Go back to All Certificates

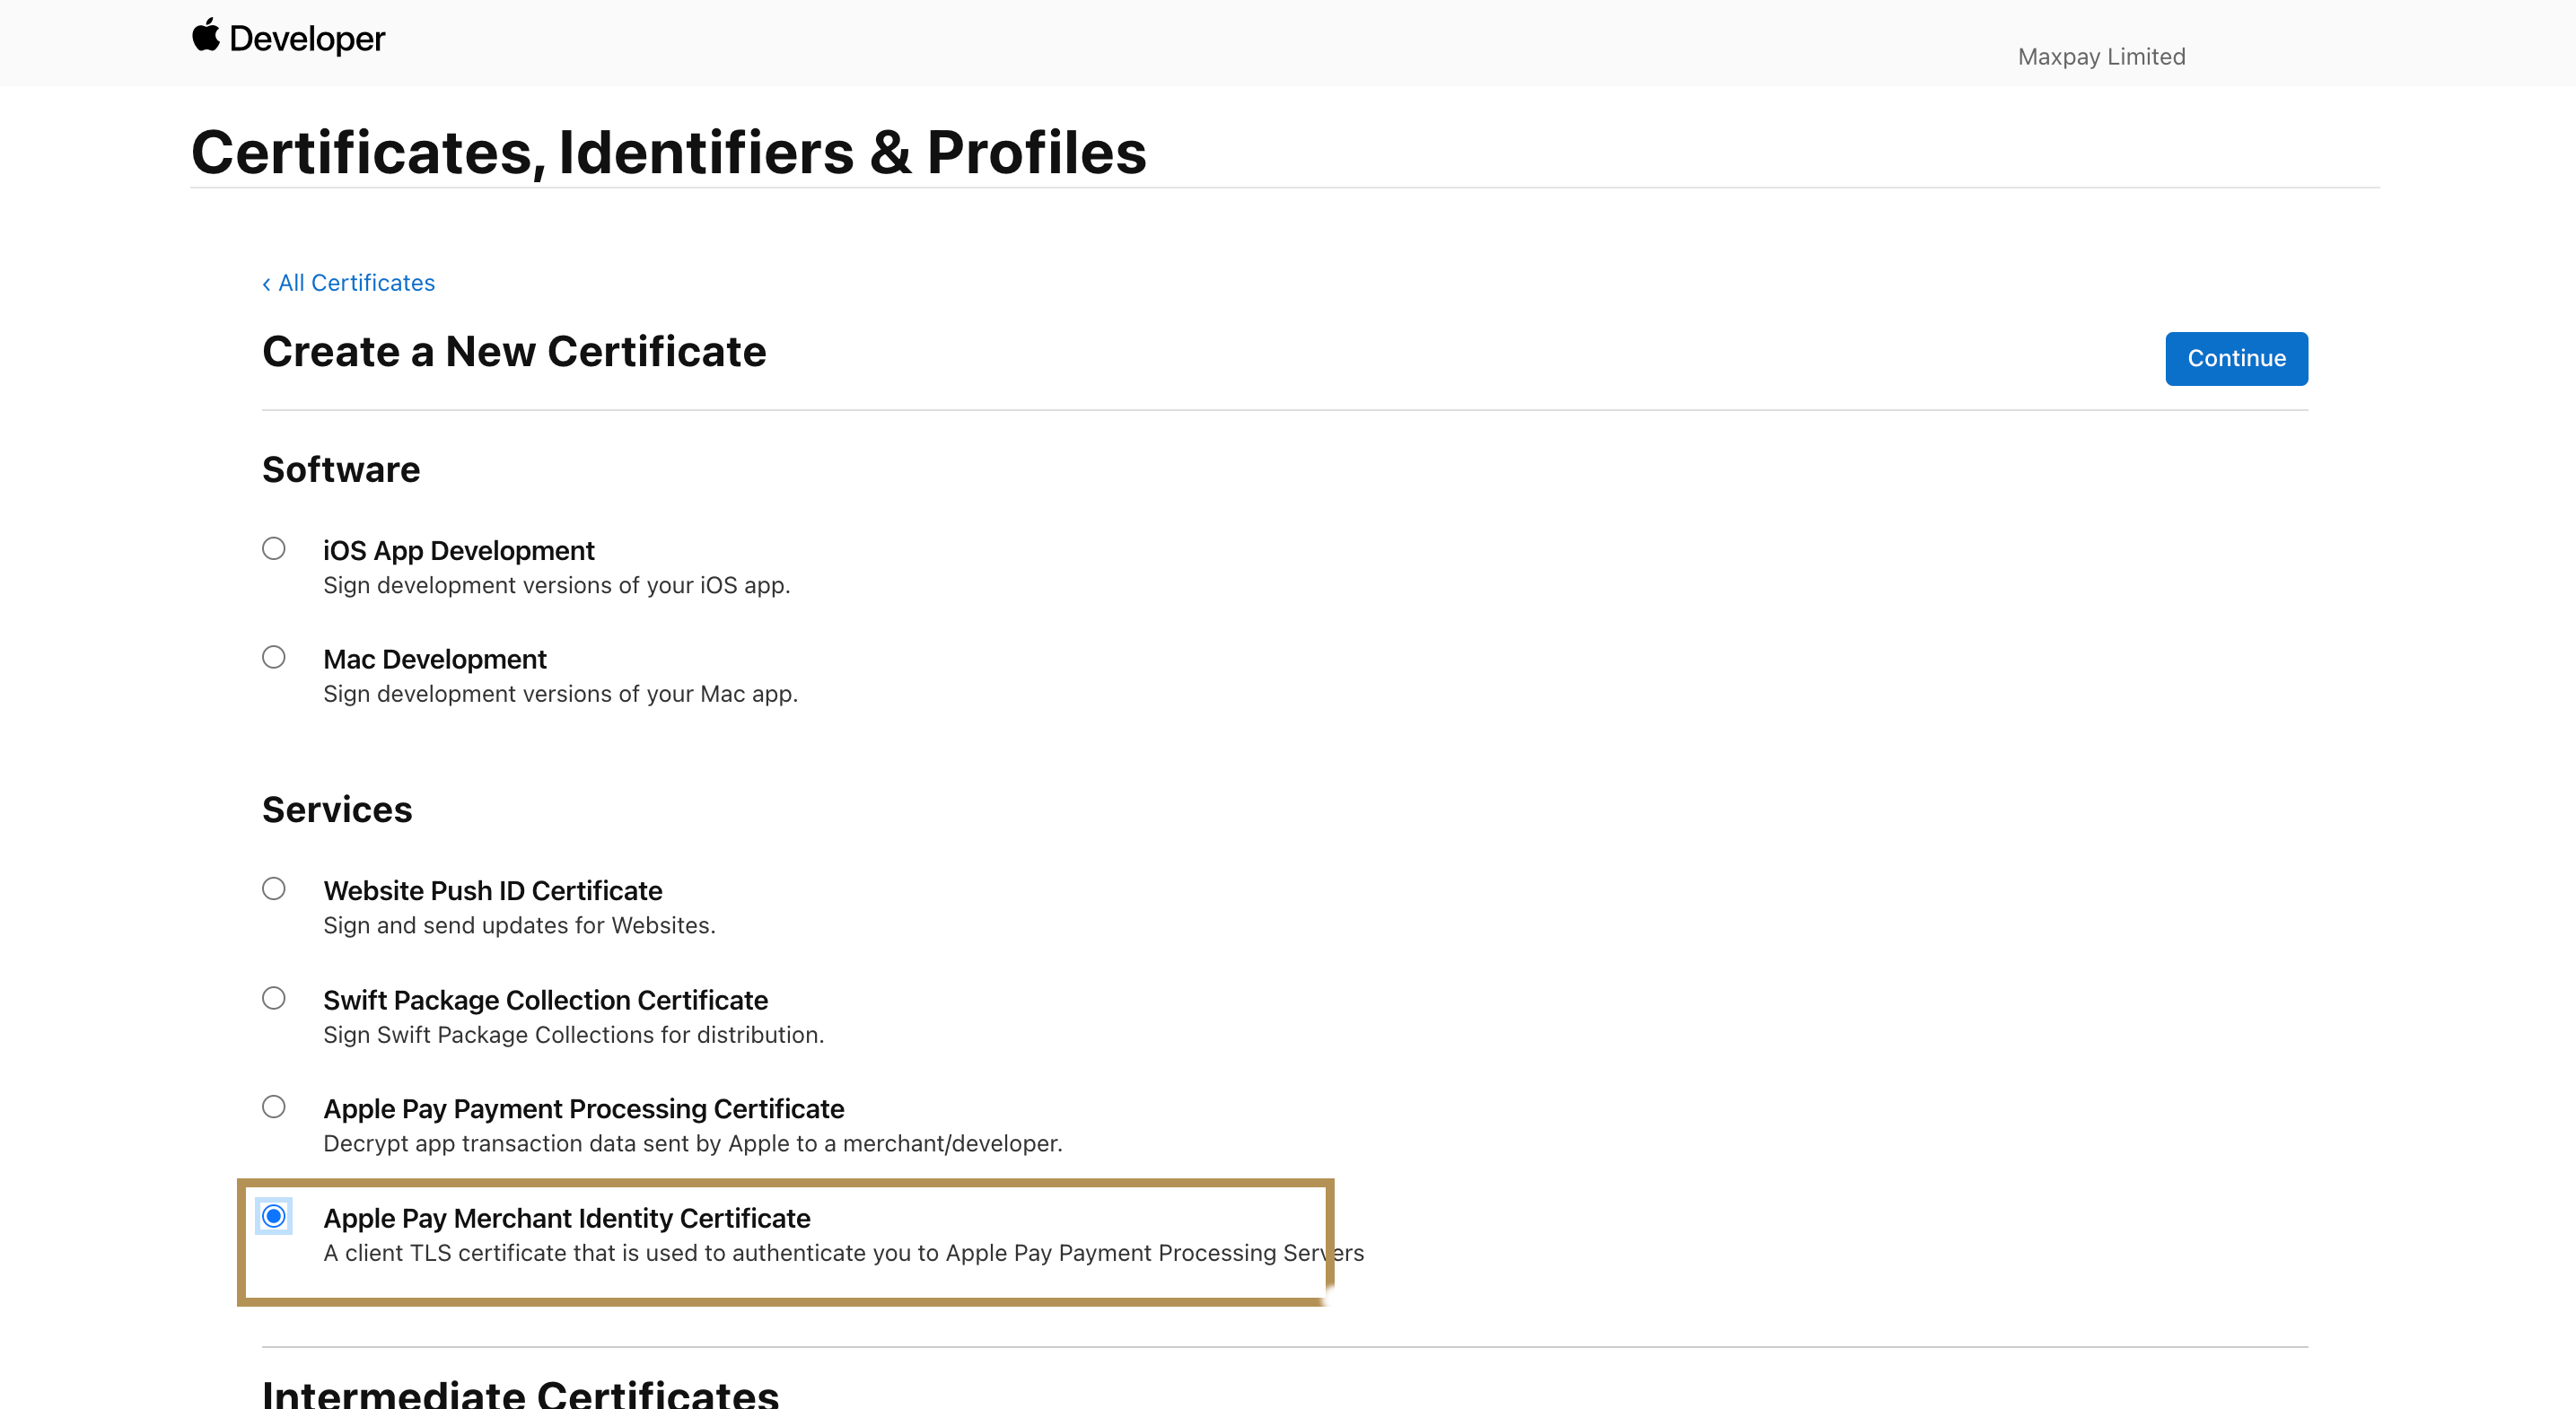356,283
